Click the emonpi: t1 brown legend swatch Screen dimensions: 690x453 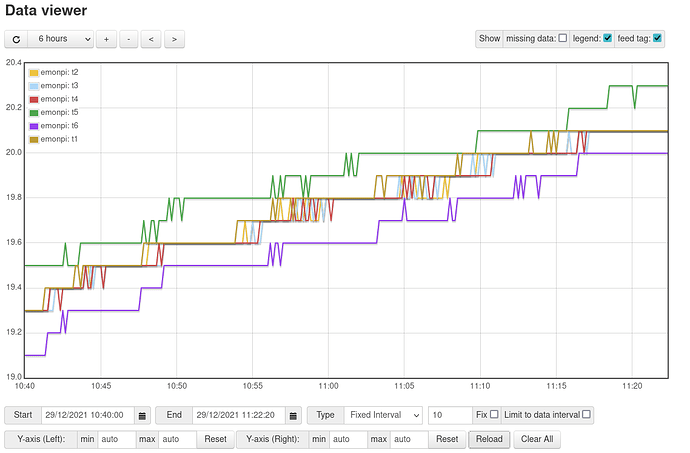pos(34,140)
